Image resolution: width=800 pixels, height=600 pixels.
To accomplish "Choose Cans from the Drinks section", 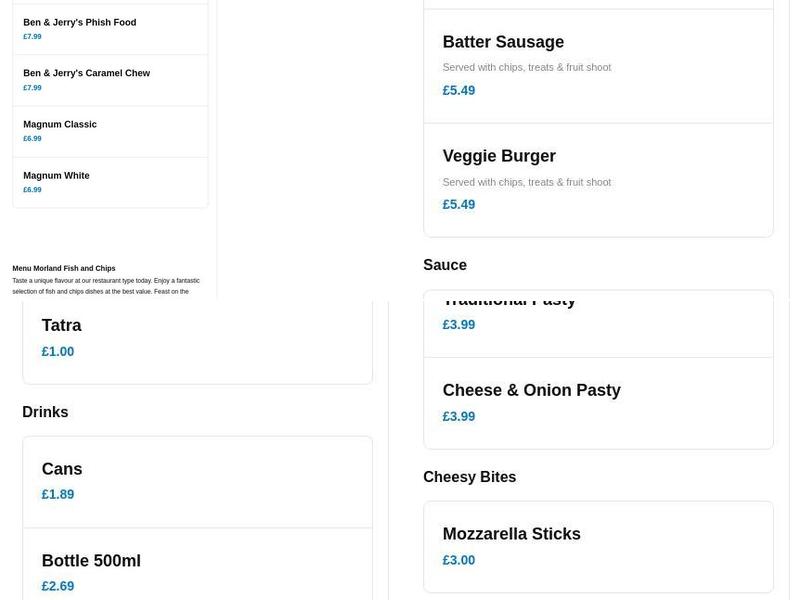I will point(61,469).
